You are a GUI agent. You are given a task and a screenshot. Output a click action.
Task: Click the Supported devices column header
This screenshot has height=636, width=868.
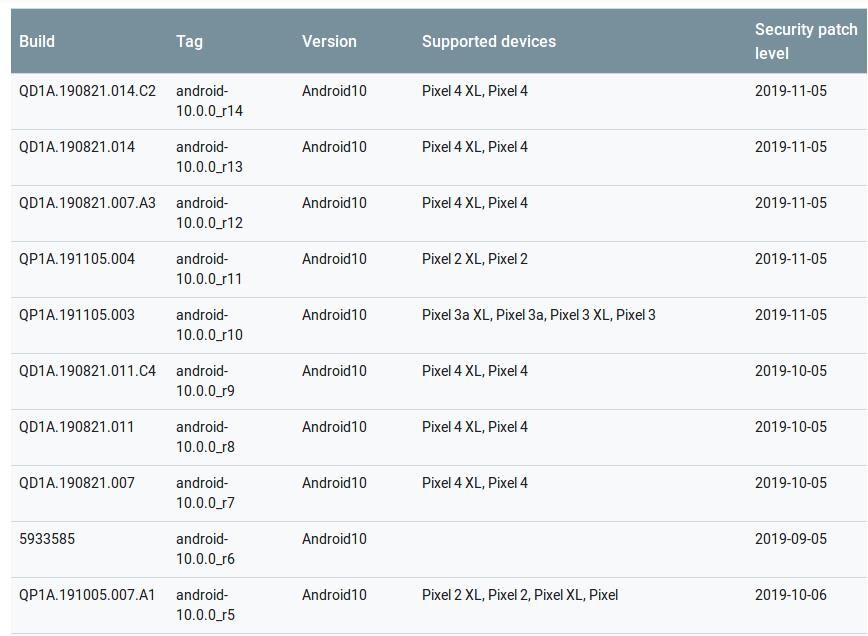[488, 42]
